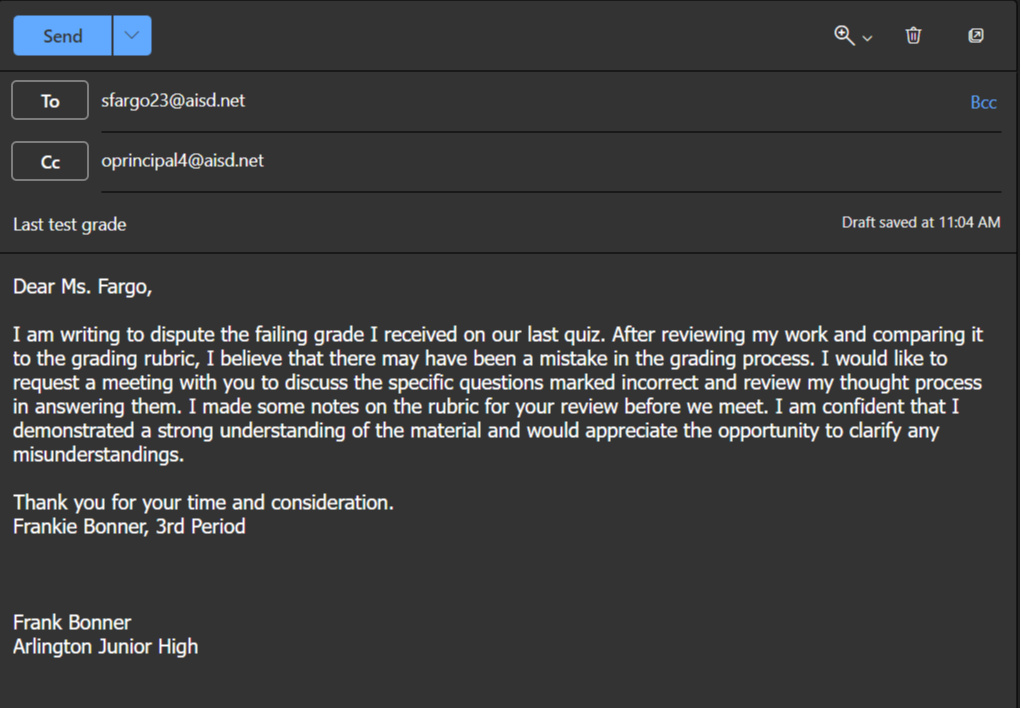Click the 'Arlington Junior High' signature line
Screen dimensions: 1021x708
[105, 647]
